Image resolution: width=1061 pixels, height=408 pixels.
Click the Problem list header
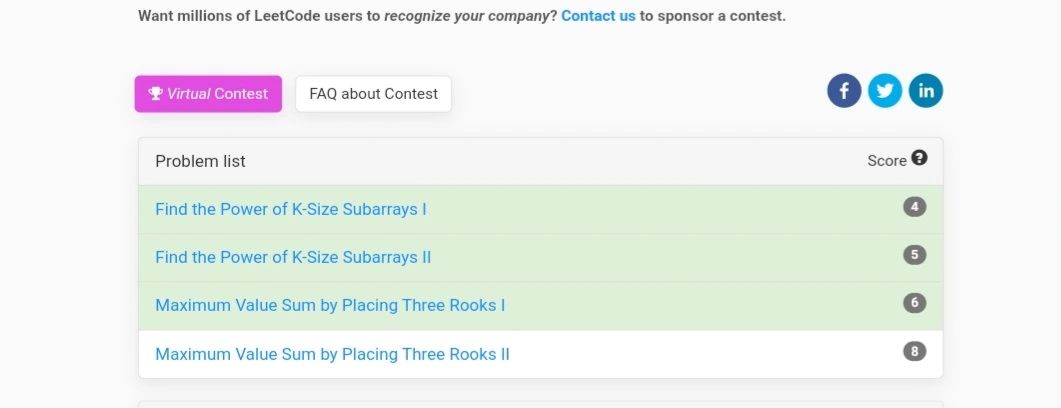200,161
